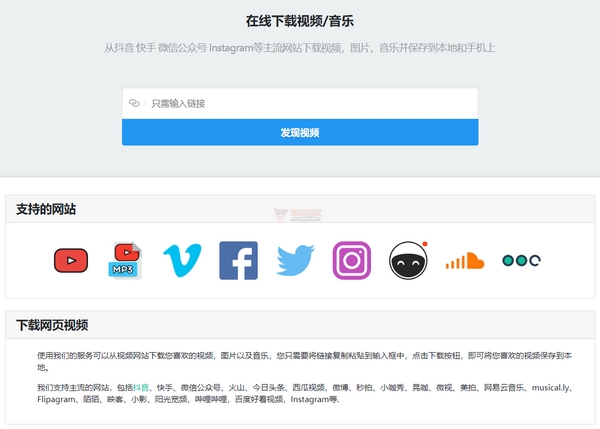Click the red YouTube icon
The image size is (600, 429).
click(x=71, y=261)
